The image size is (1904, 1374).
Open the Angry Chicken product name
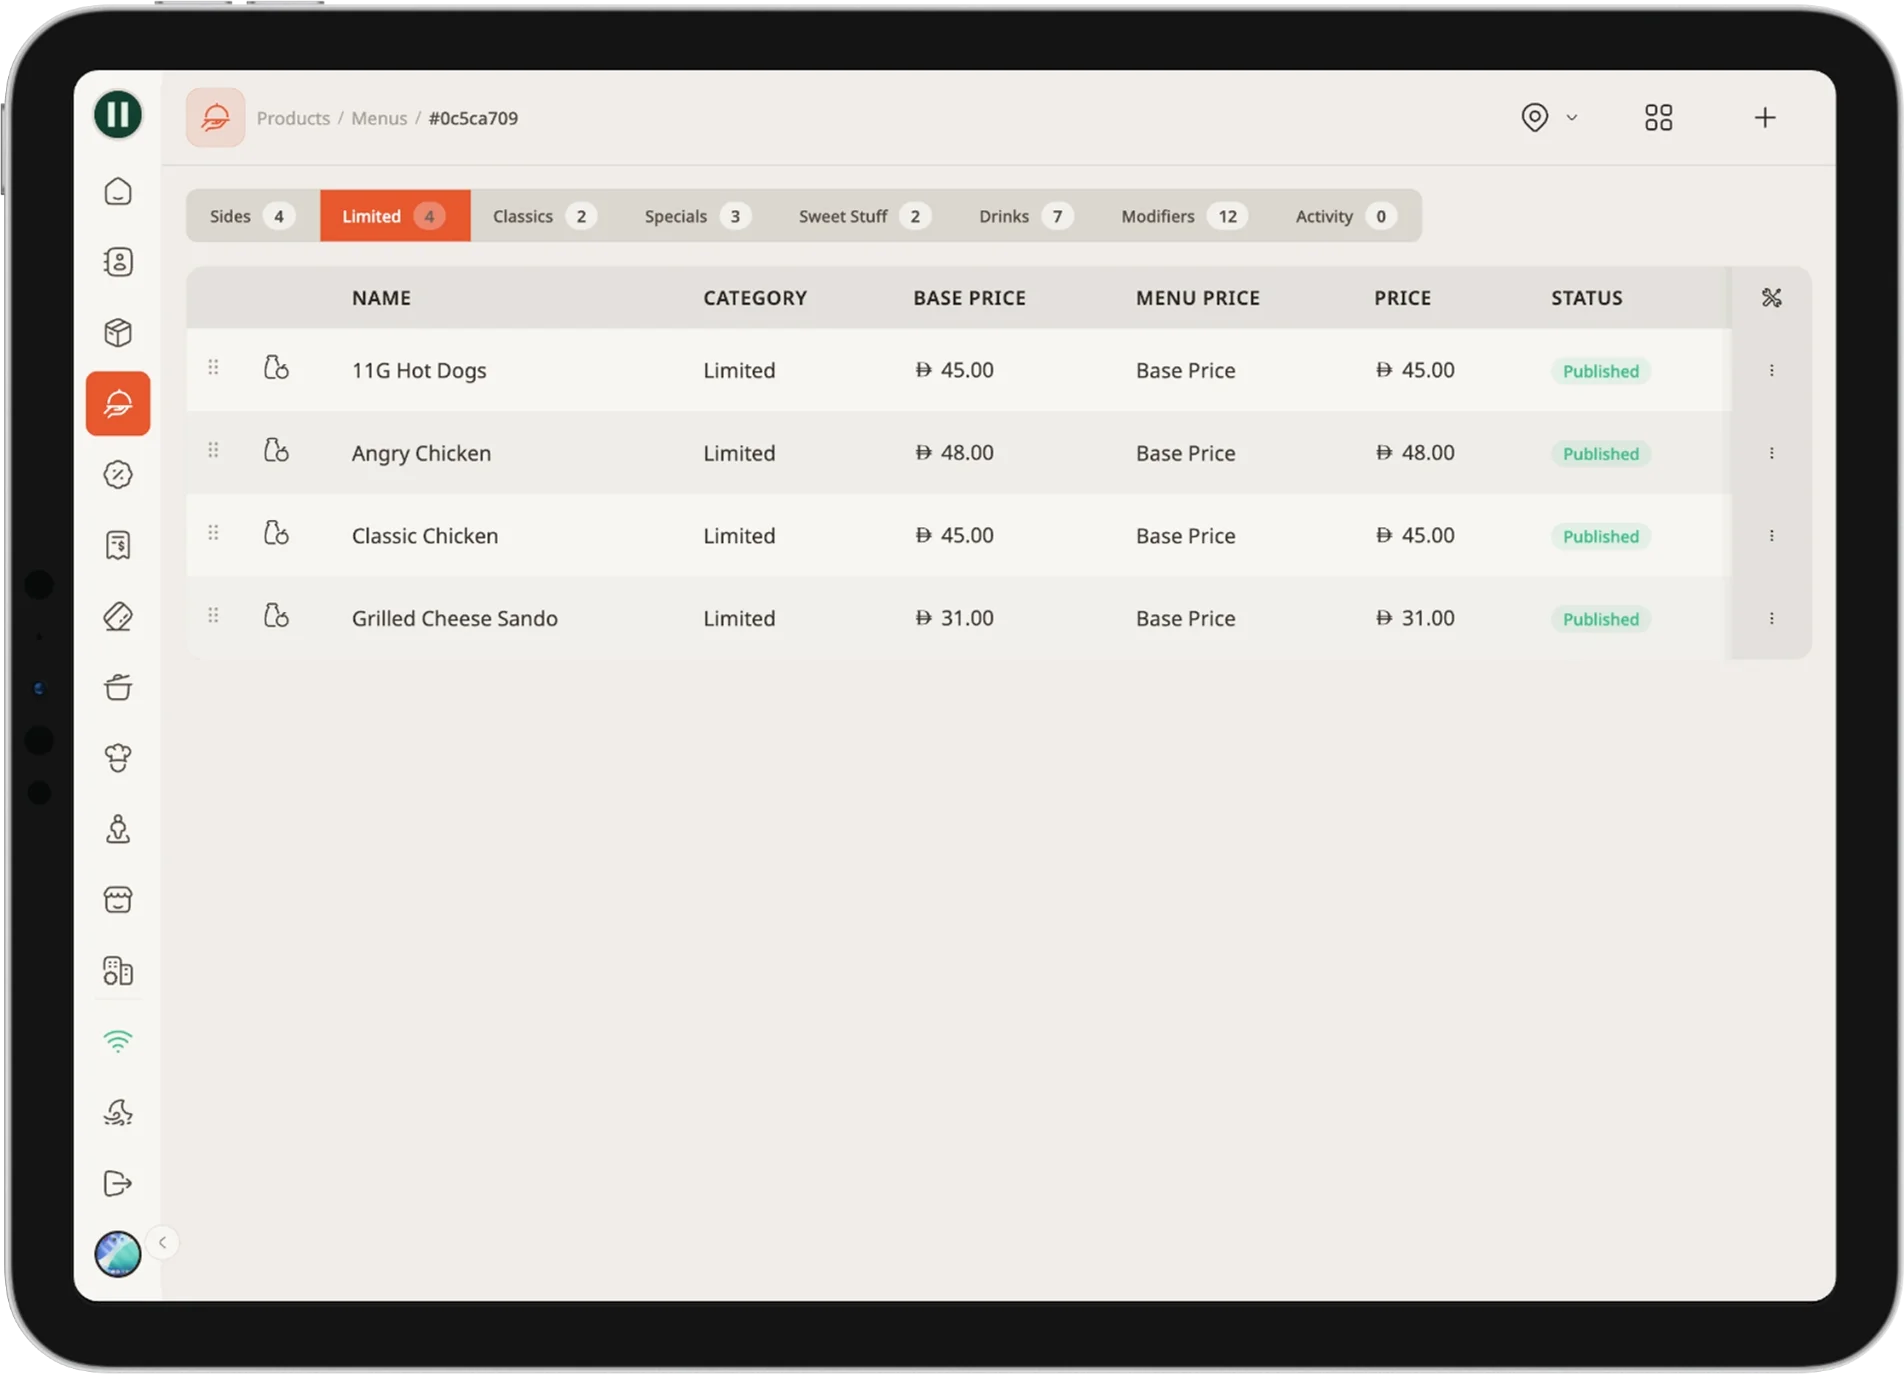coord(421,454)
